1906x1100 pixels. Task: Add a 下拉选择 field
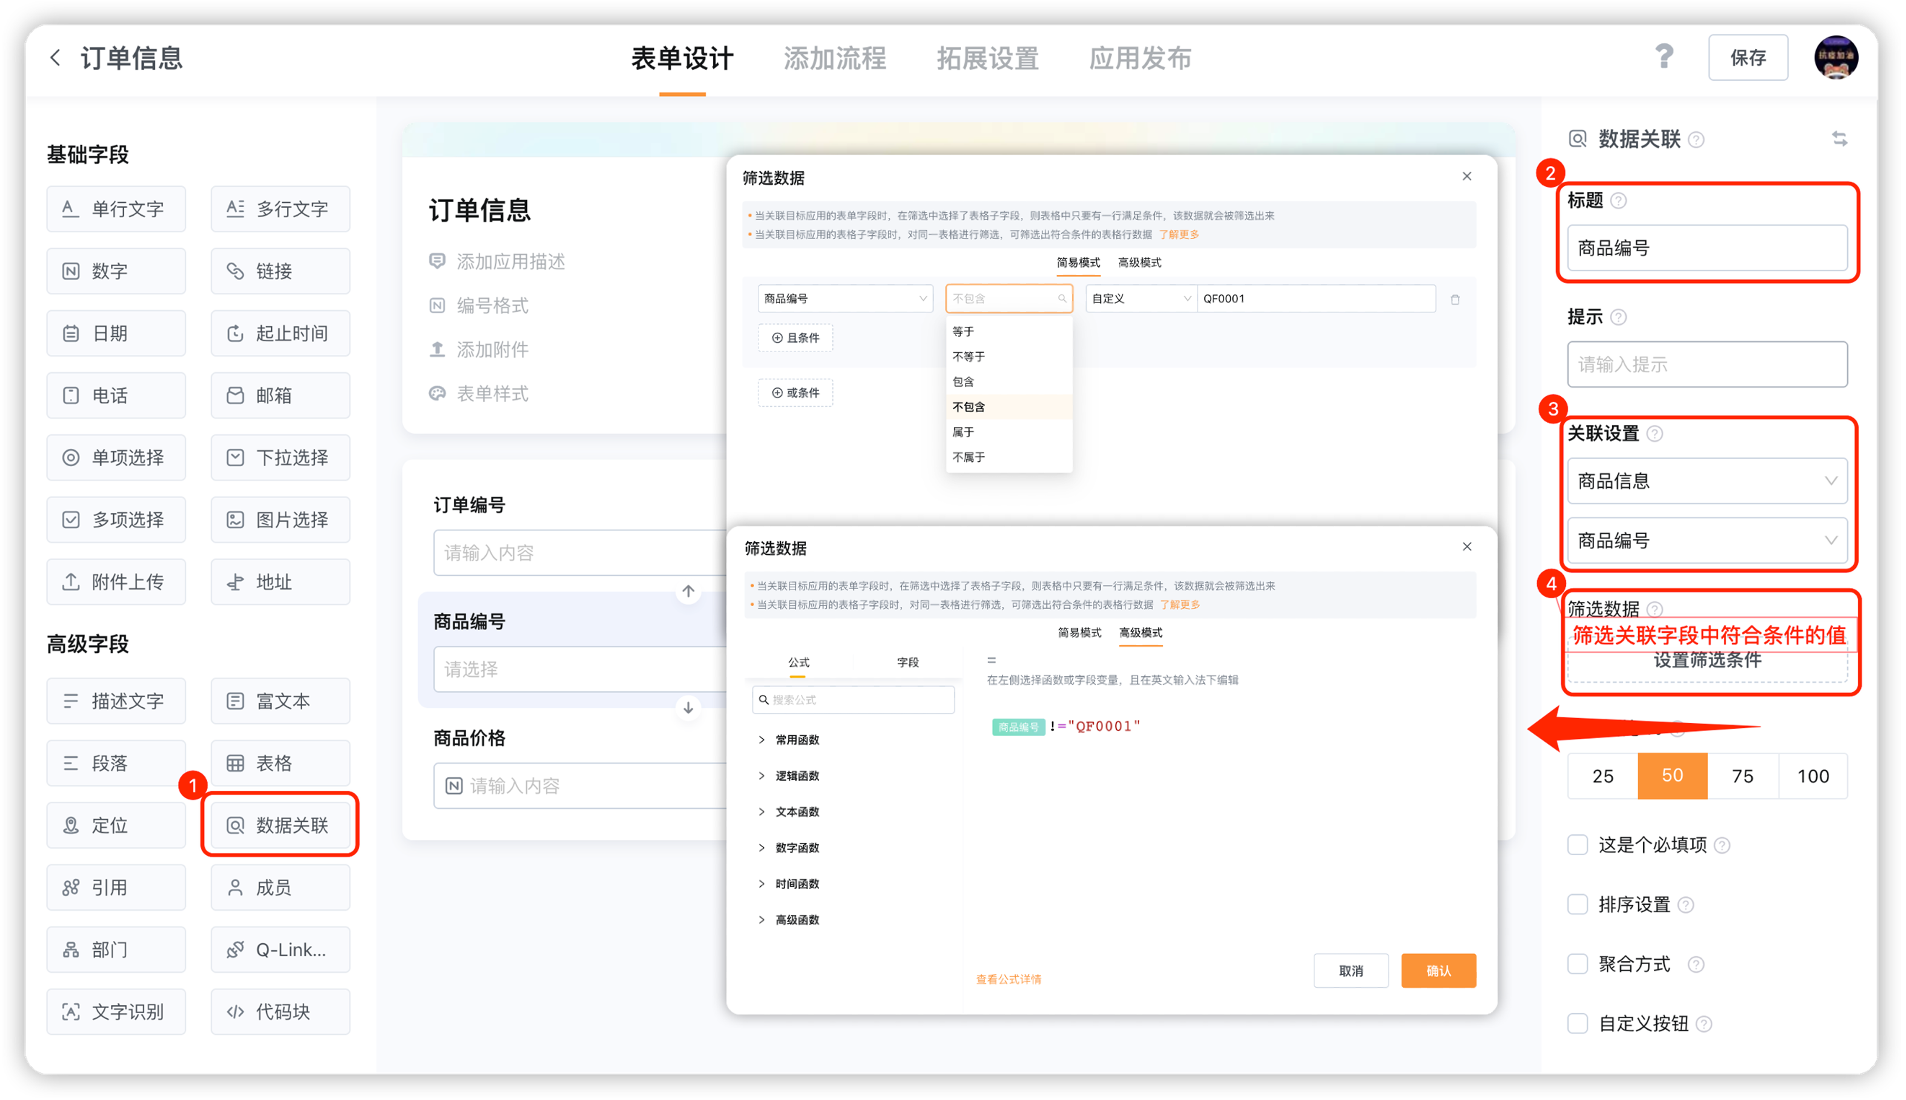pos(281,457)
